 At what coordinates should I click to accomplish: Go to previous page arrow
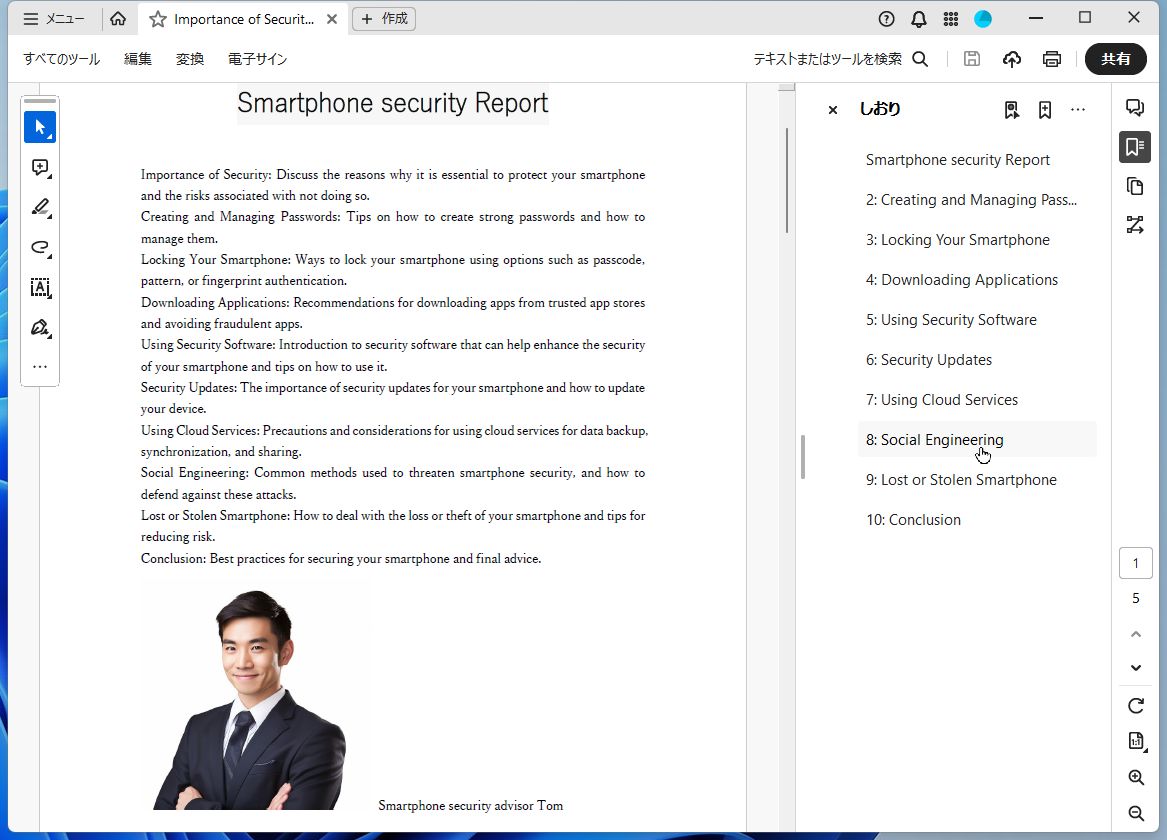click(1136, 634)
